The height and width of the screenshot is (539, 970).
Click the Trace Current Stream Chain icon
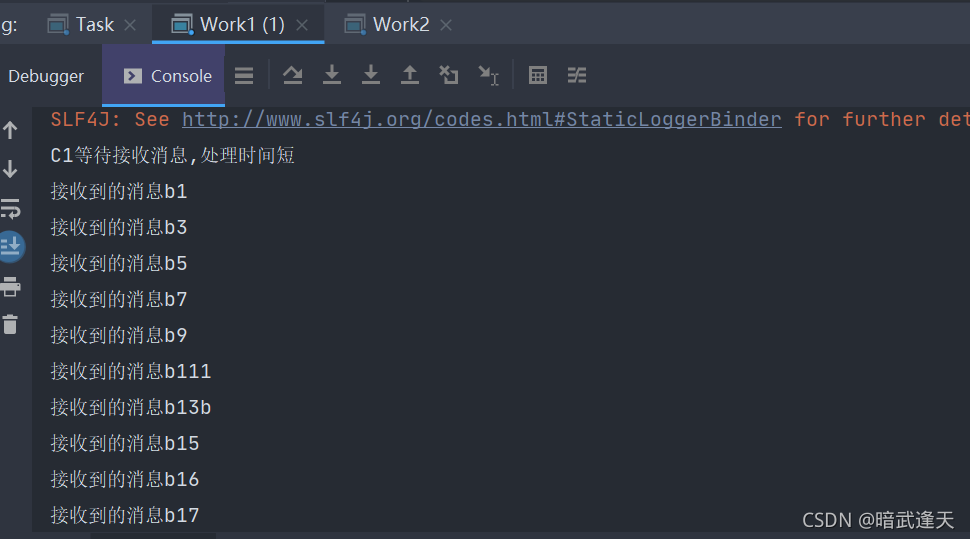coord(577,75)
